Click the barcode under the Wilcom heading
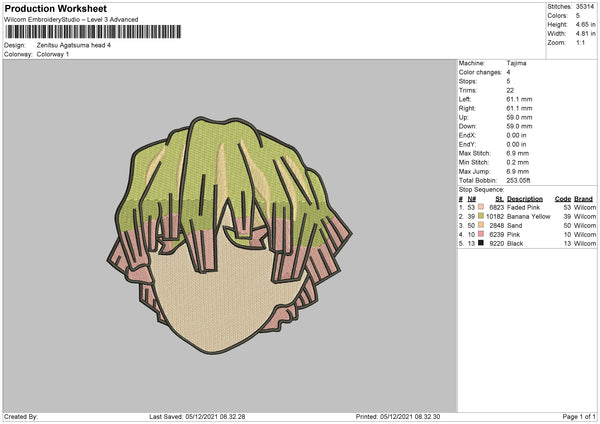The height and width of the screenshot is (424, 600). click(x=93, y=32)
